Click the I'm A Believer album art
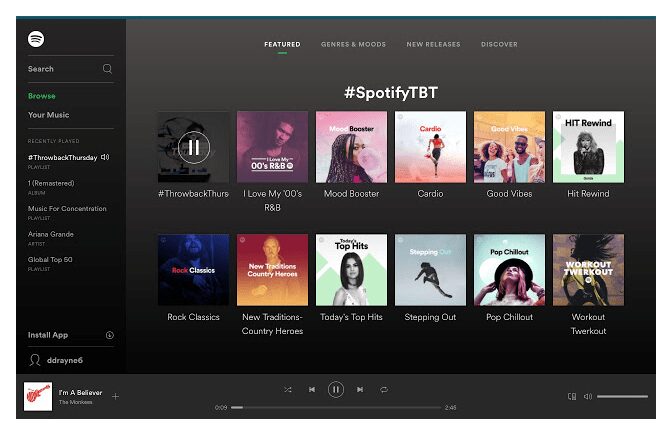670x432 pixels. 38,397
